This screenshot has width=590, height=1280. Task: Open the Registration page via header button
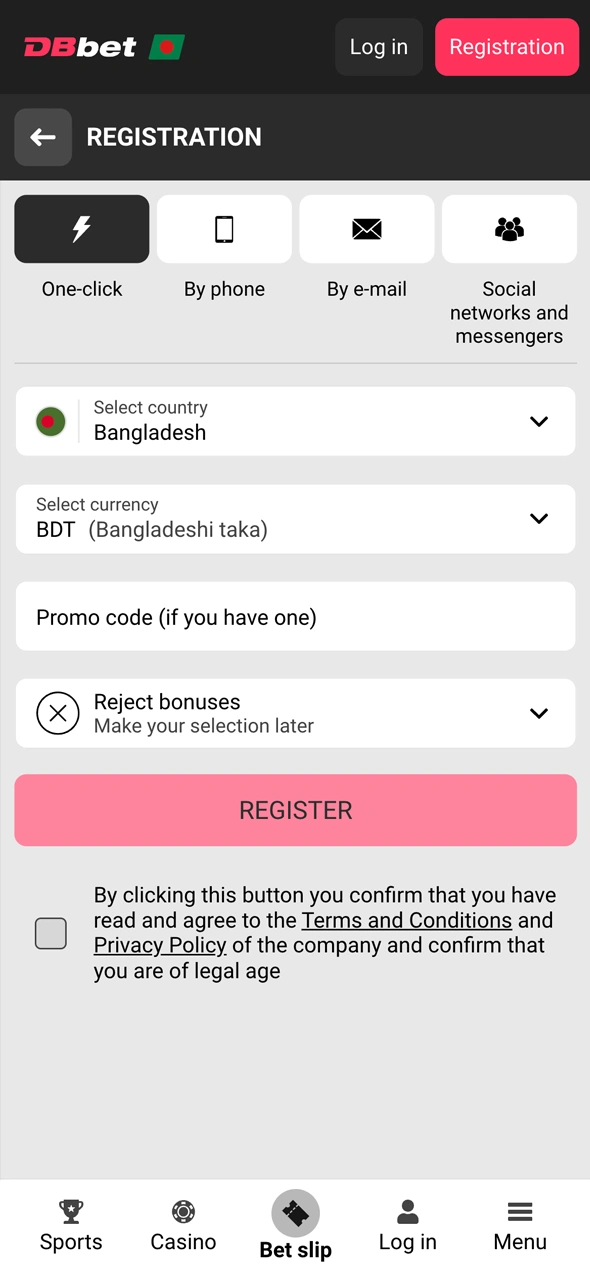click(507, 47)
